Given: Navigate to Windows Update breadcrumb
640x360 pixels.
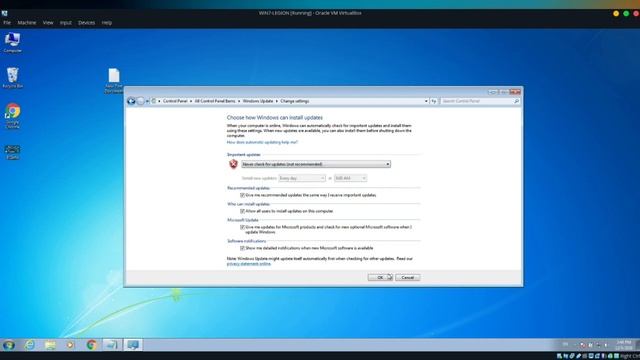Looking at the screenshot, I should [258, 101].
